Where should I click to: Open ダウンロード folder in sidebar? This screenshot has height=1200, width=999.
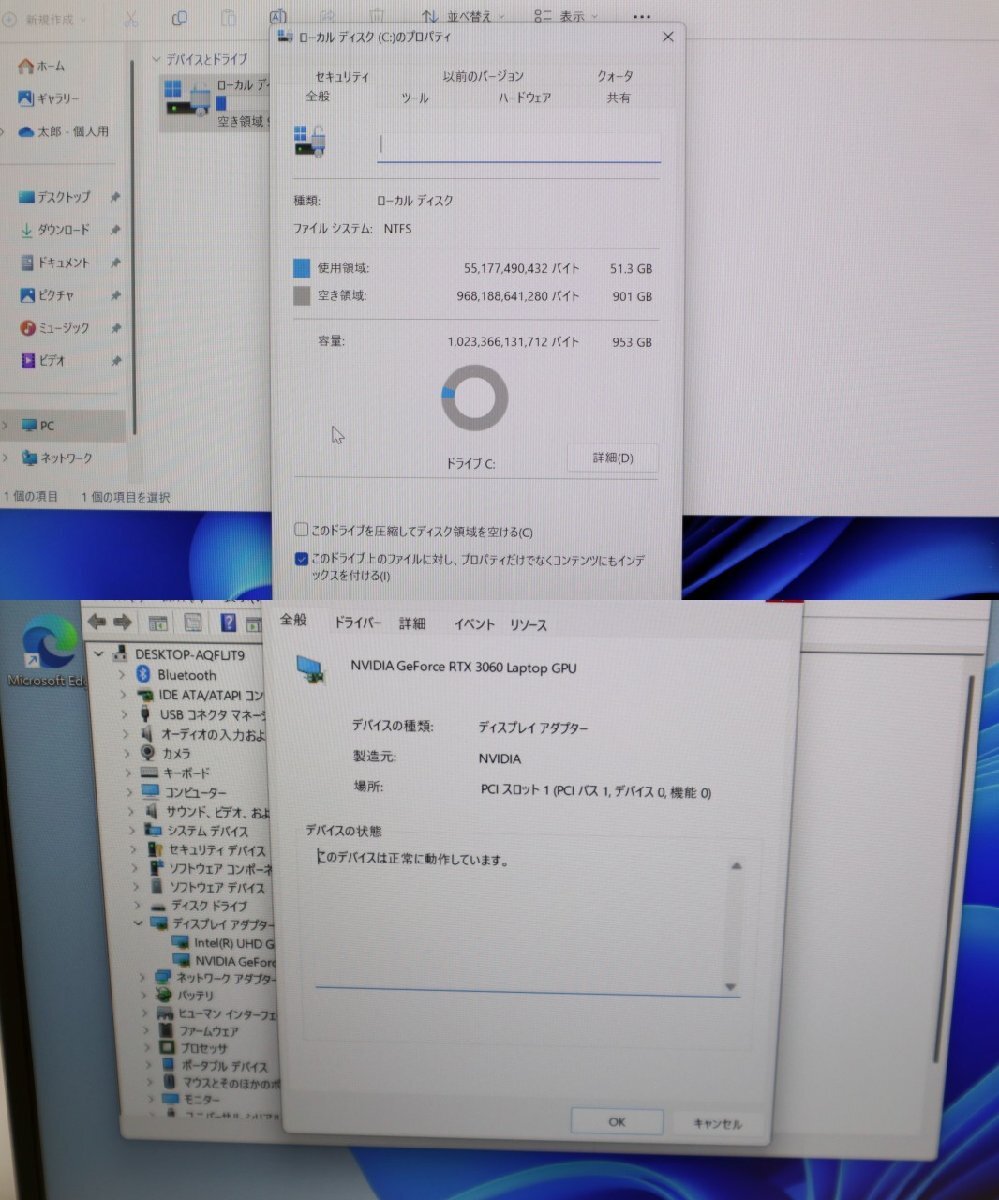(55, 230)
